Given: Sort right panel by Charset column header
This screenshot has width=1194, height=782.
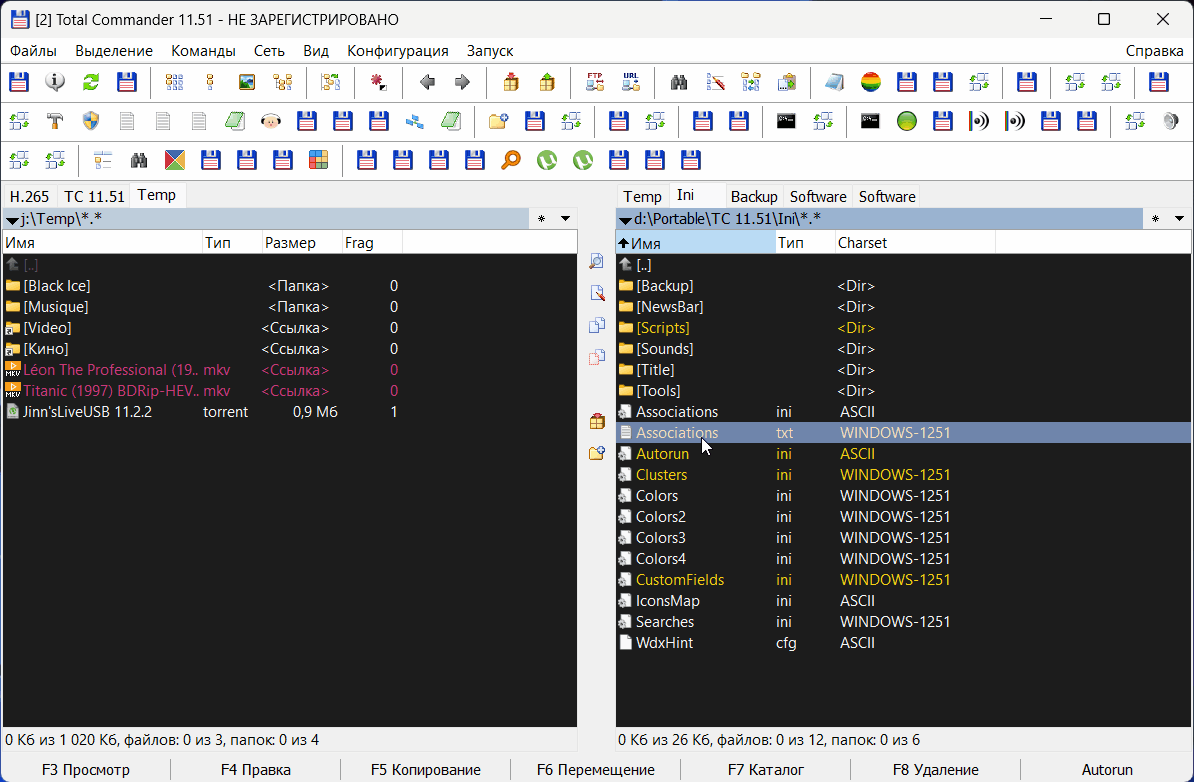Looking at the screenshot, I should pos(862,243).
